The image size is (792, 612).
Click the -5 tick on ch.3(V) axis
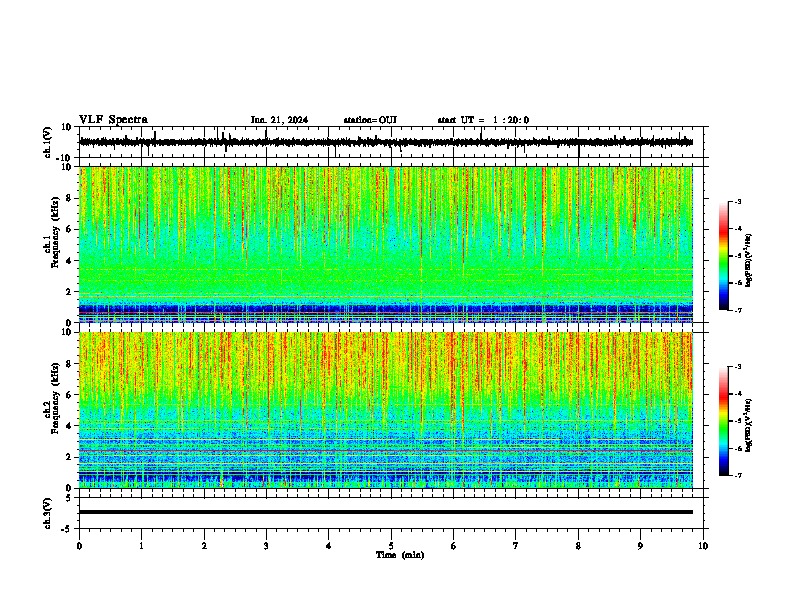pos(67,529)
